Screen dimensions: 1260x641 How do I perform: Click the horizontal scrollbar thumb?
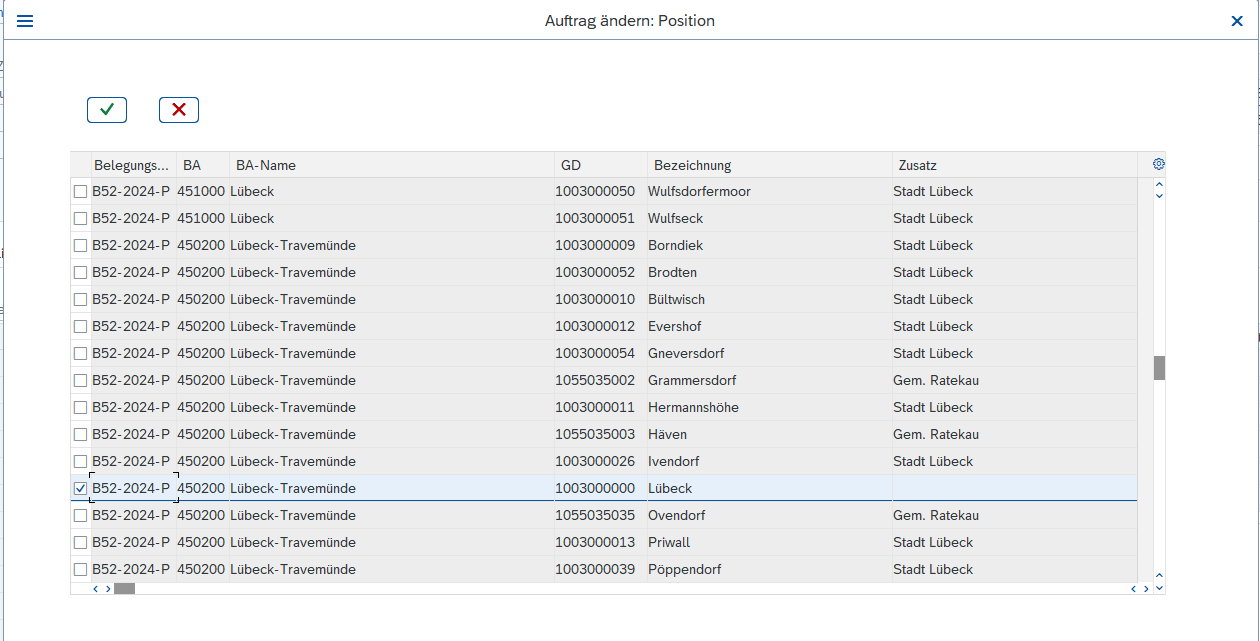(124, 589)
